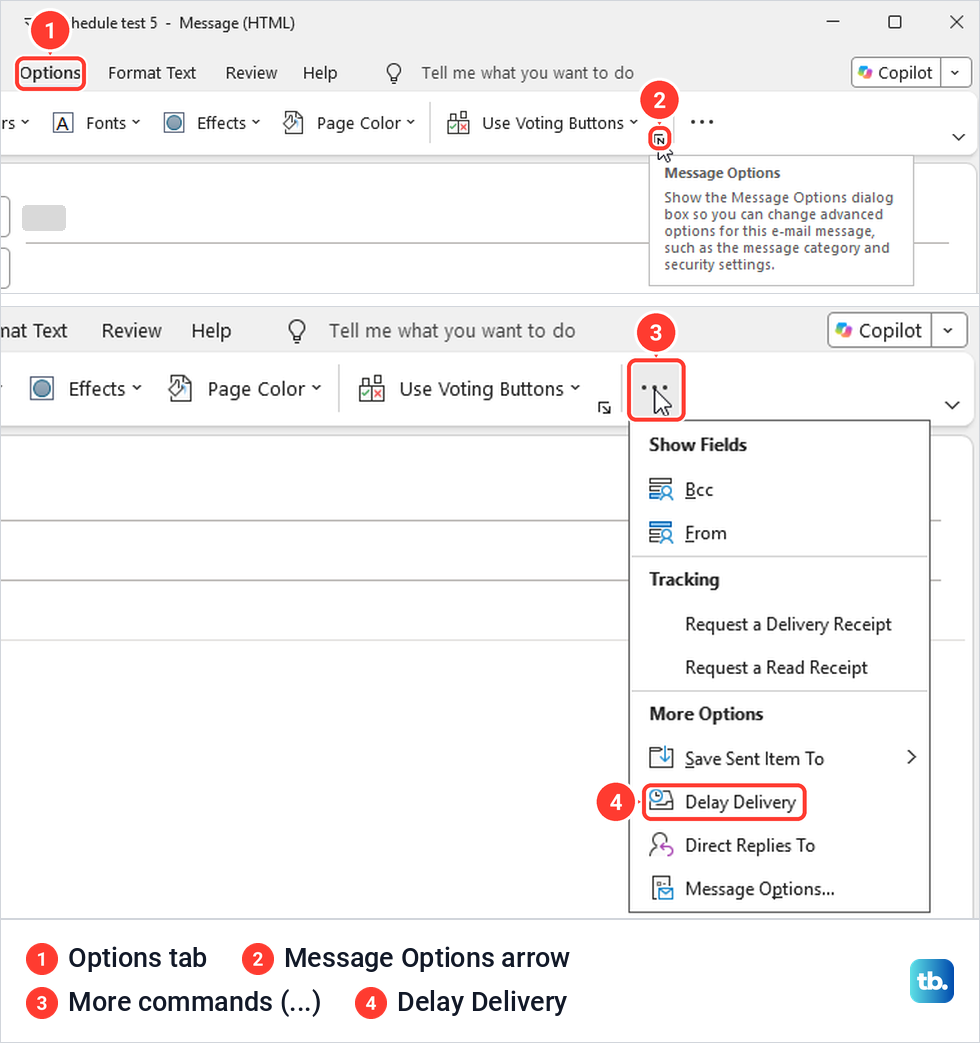The image size is (980, 1043).
Task: Open the Review tab in the window with the open menu
Action: pos(132,331)
